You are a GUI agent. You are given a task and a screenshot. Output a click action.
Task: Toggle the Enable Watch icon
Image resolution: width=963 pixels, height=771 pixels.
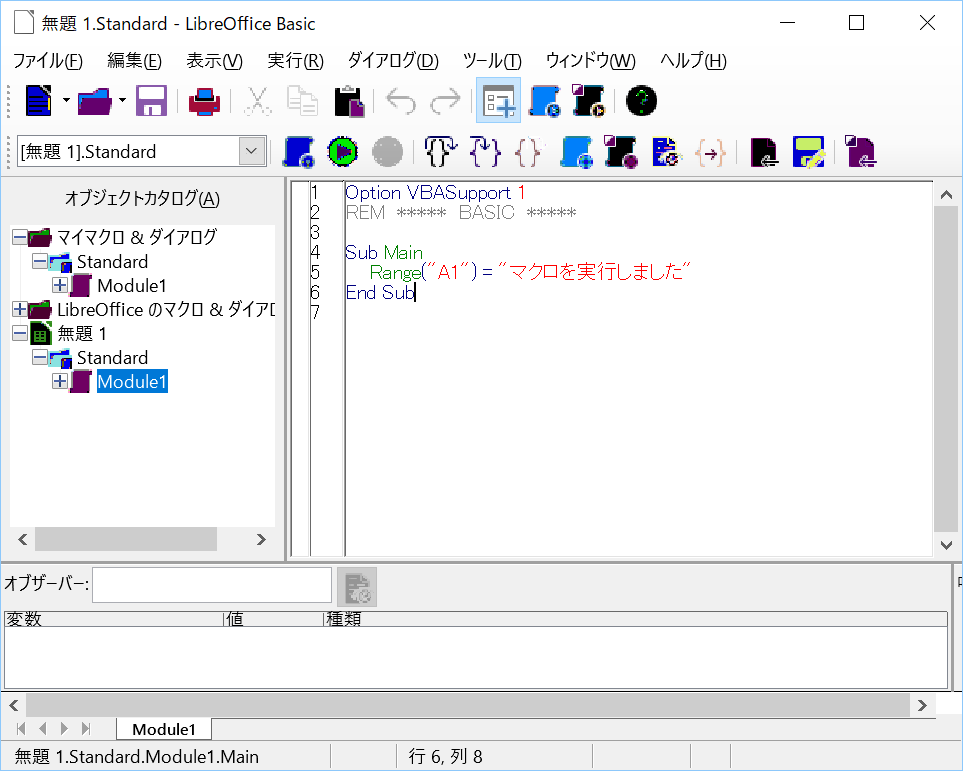[x=666, y=152]
